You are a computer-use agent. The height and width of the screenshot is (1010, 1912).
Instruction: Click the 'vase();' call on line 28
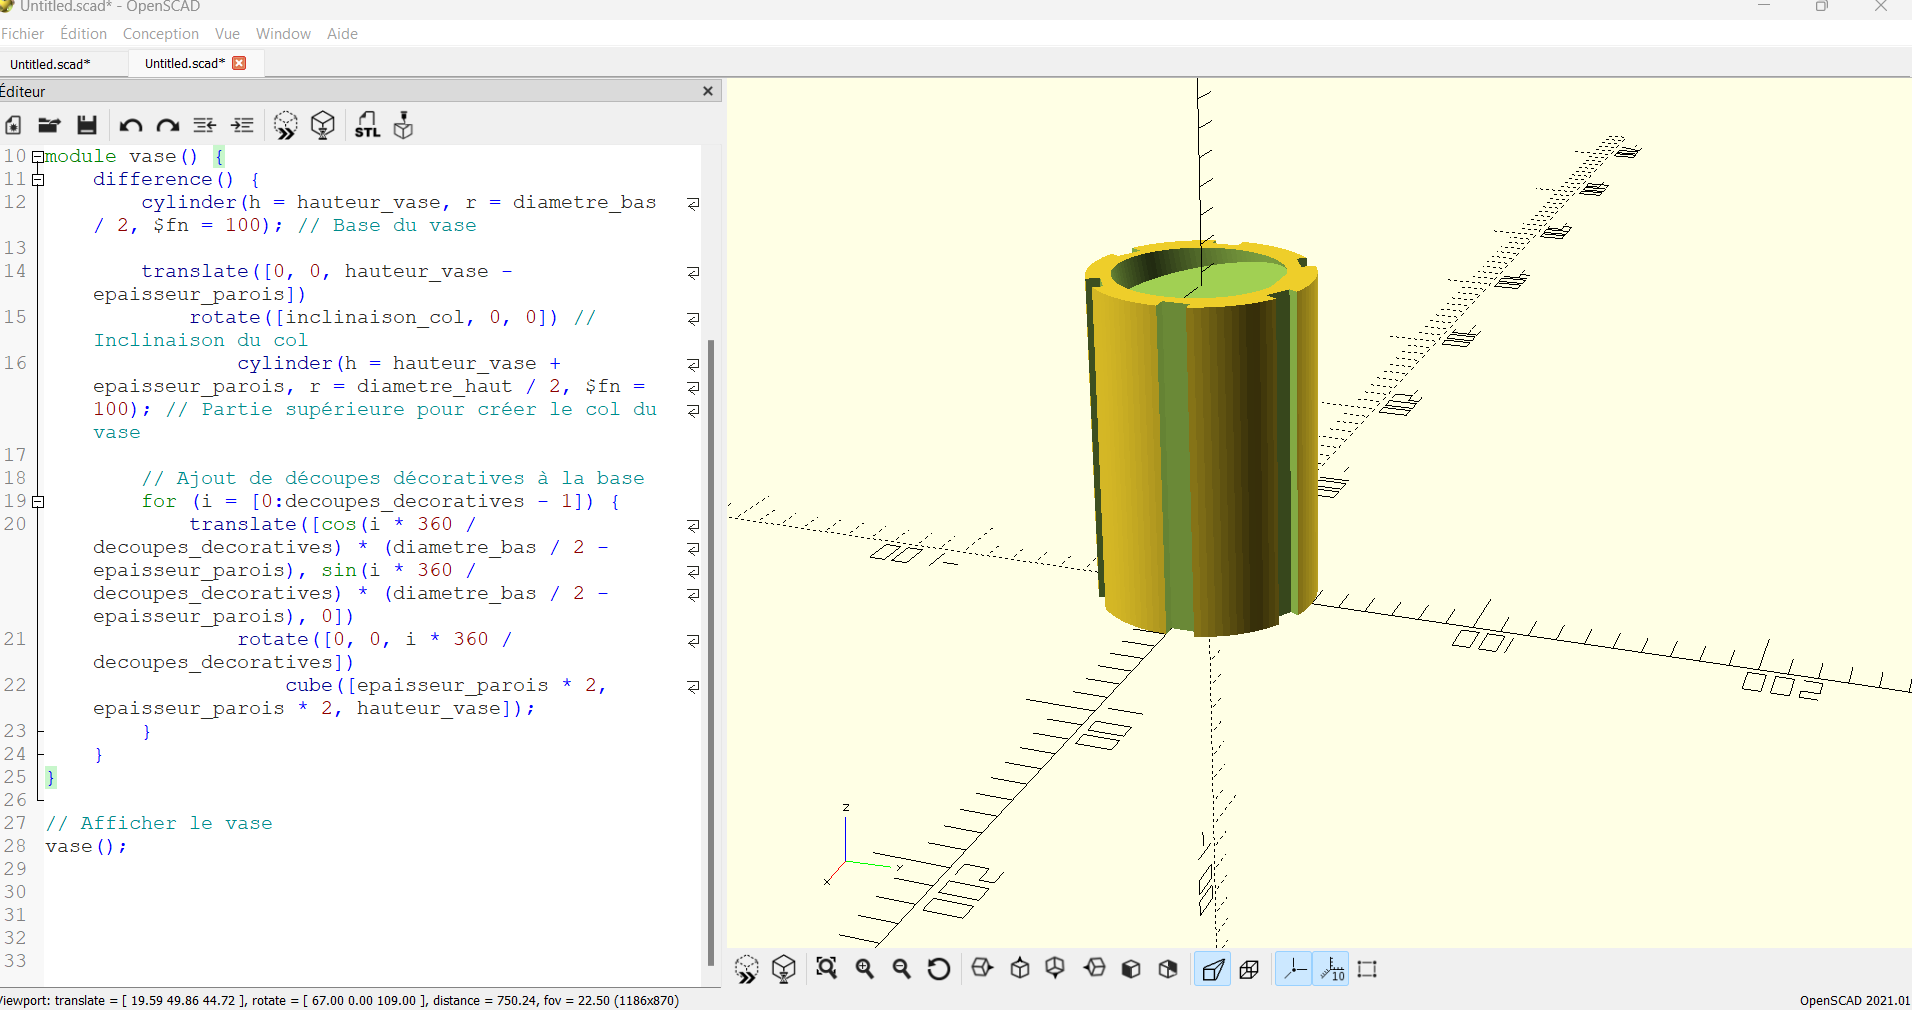(86, 846)
